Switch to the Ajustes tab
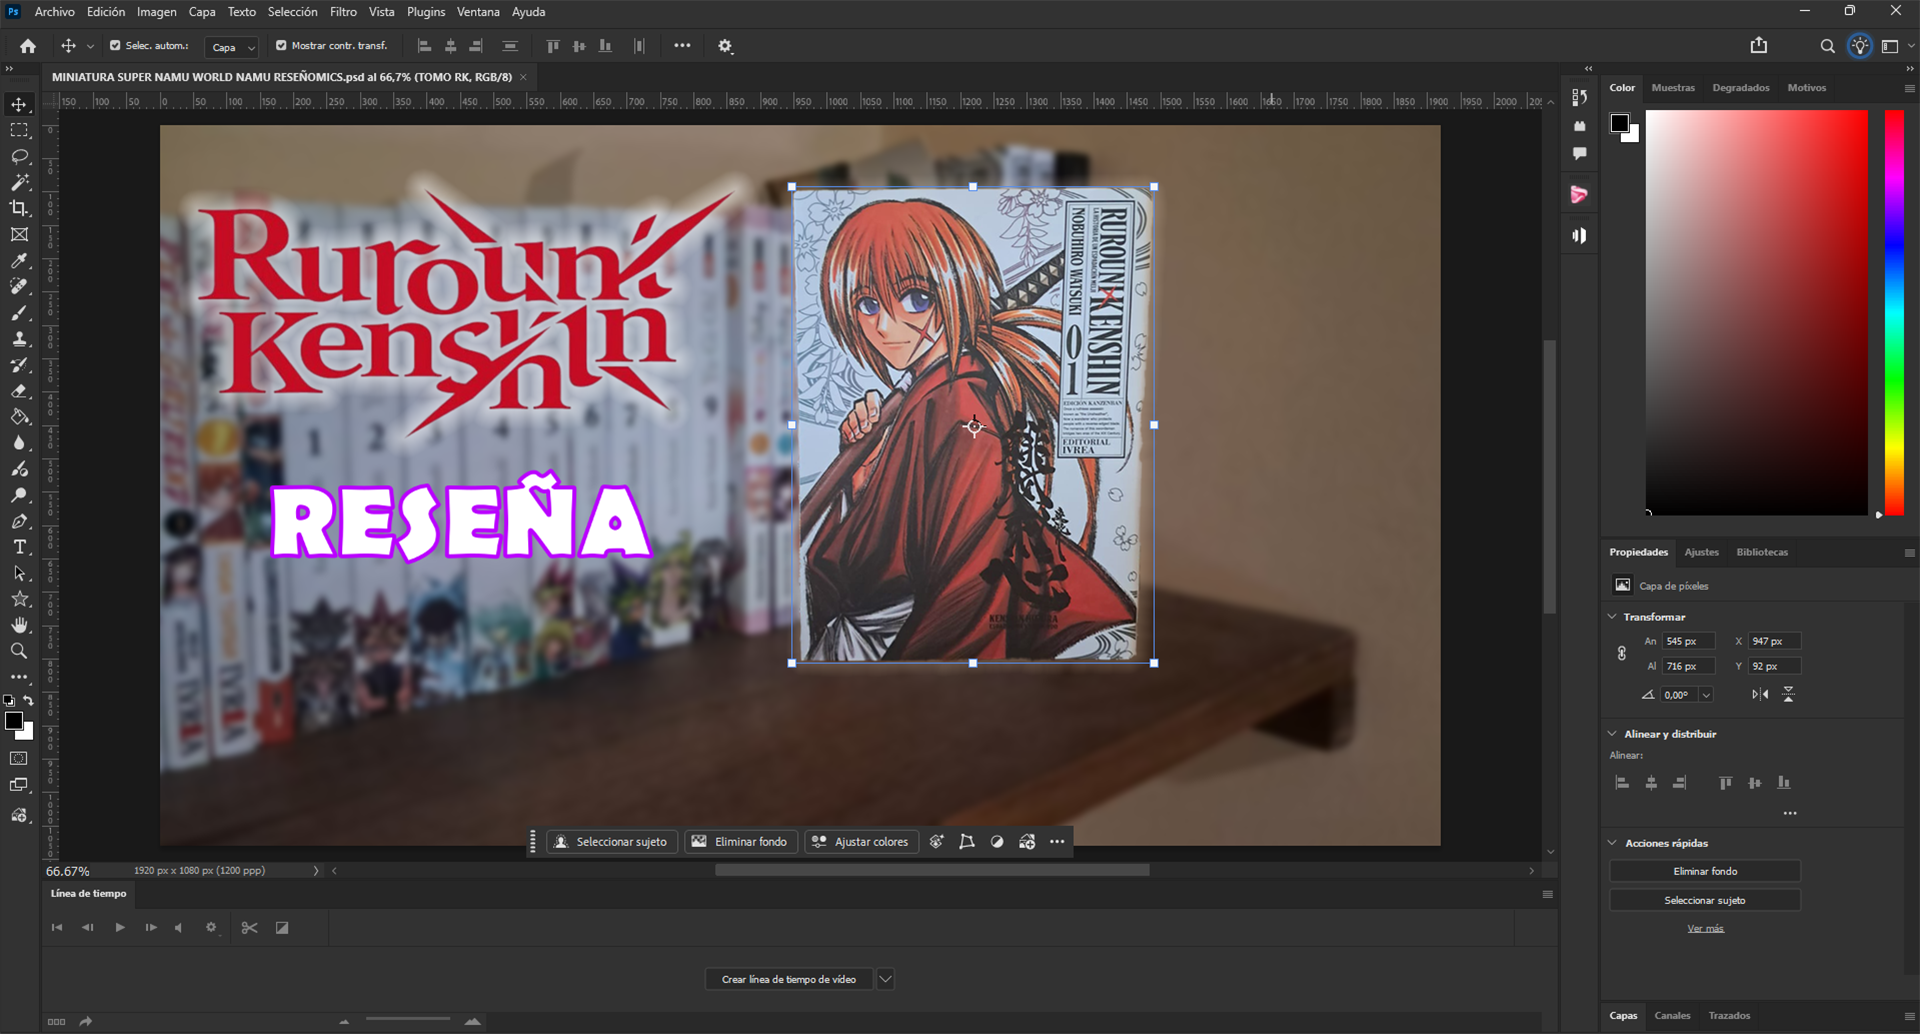 [1701, 552]
